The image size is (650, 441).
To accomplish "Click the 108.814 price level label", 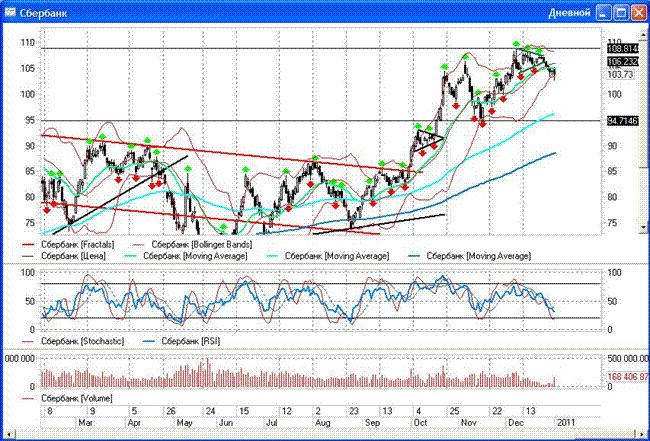I will 623,49.
